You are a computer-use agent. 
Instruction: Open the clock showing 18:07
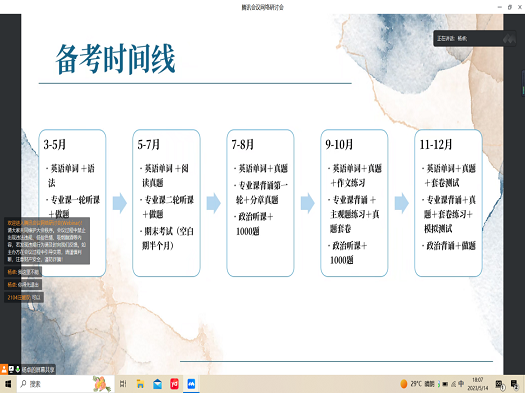pyautogui.click(x=478, y=384)
